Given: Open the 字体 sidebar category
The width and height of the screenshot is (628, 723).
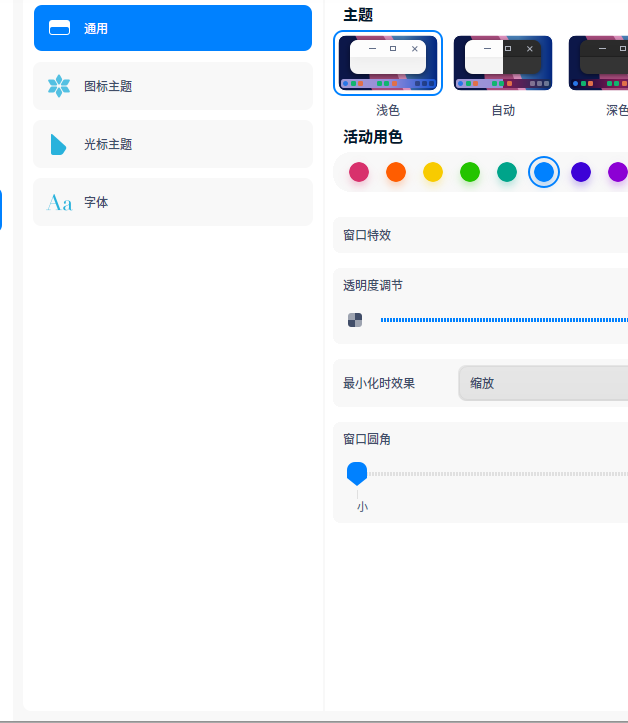Looking at the screenshot, I should (173, 202).
